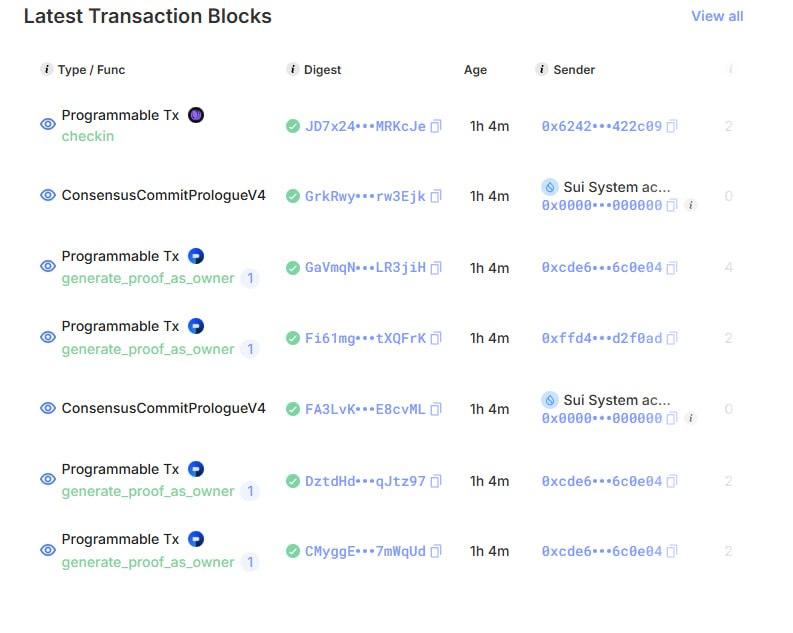Screen dimensions: 793x633
Task: Click the Age column header
Action: pyautogui.click(x=475, y=70)
